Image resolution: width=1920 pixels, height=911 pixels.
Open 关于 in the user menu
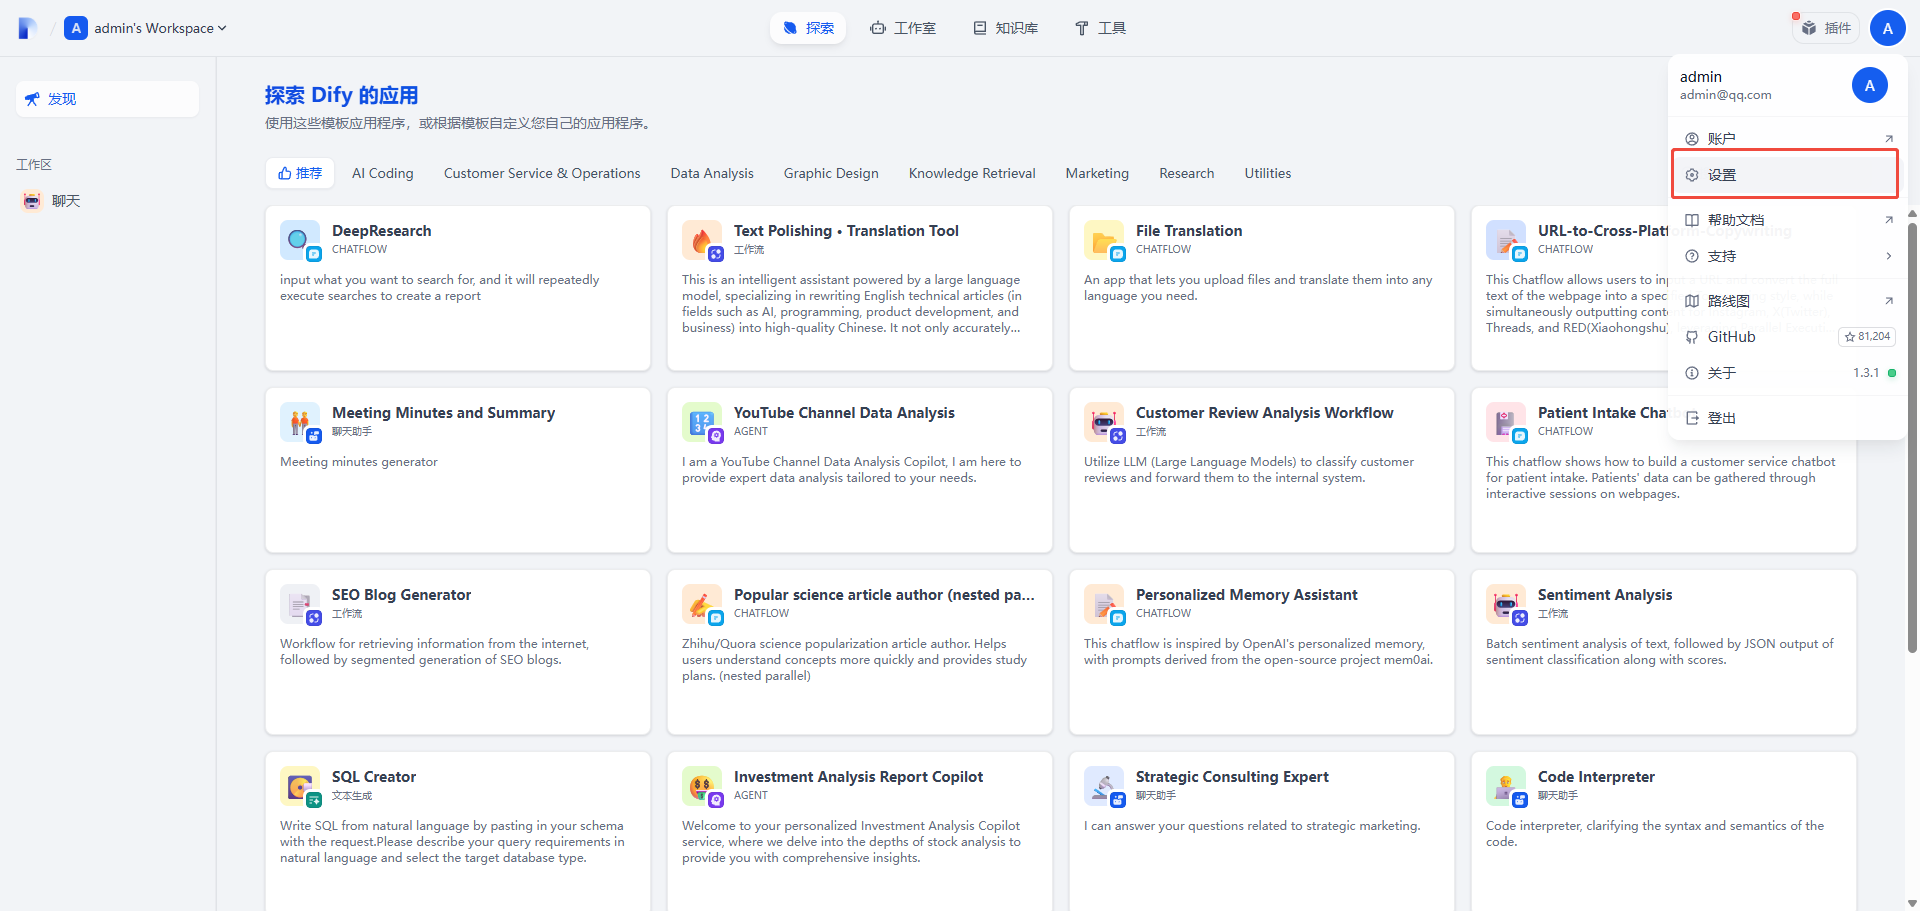point(1786,373)
